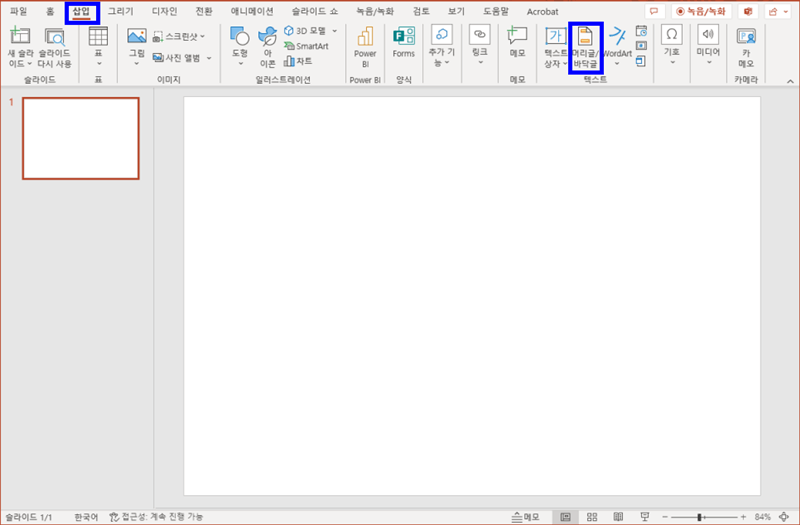
Task: Click the Forms icon
Action: pyautogui.click(x=404, y=37)
